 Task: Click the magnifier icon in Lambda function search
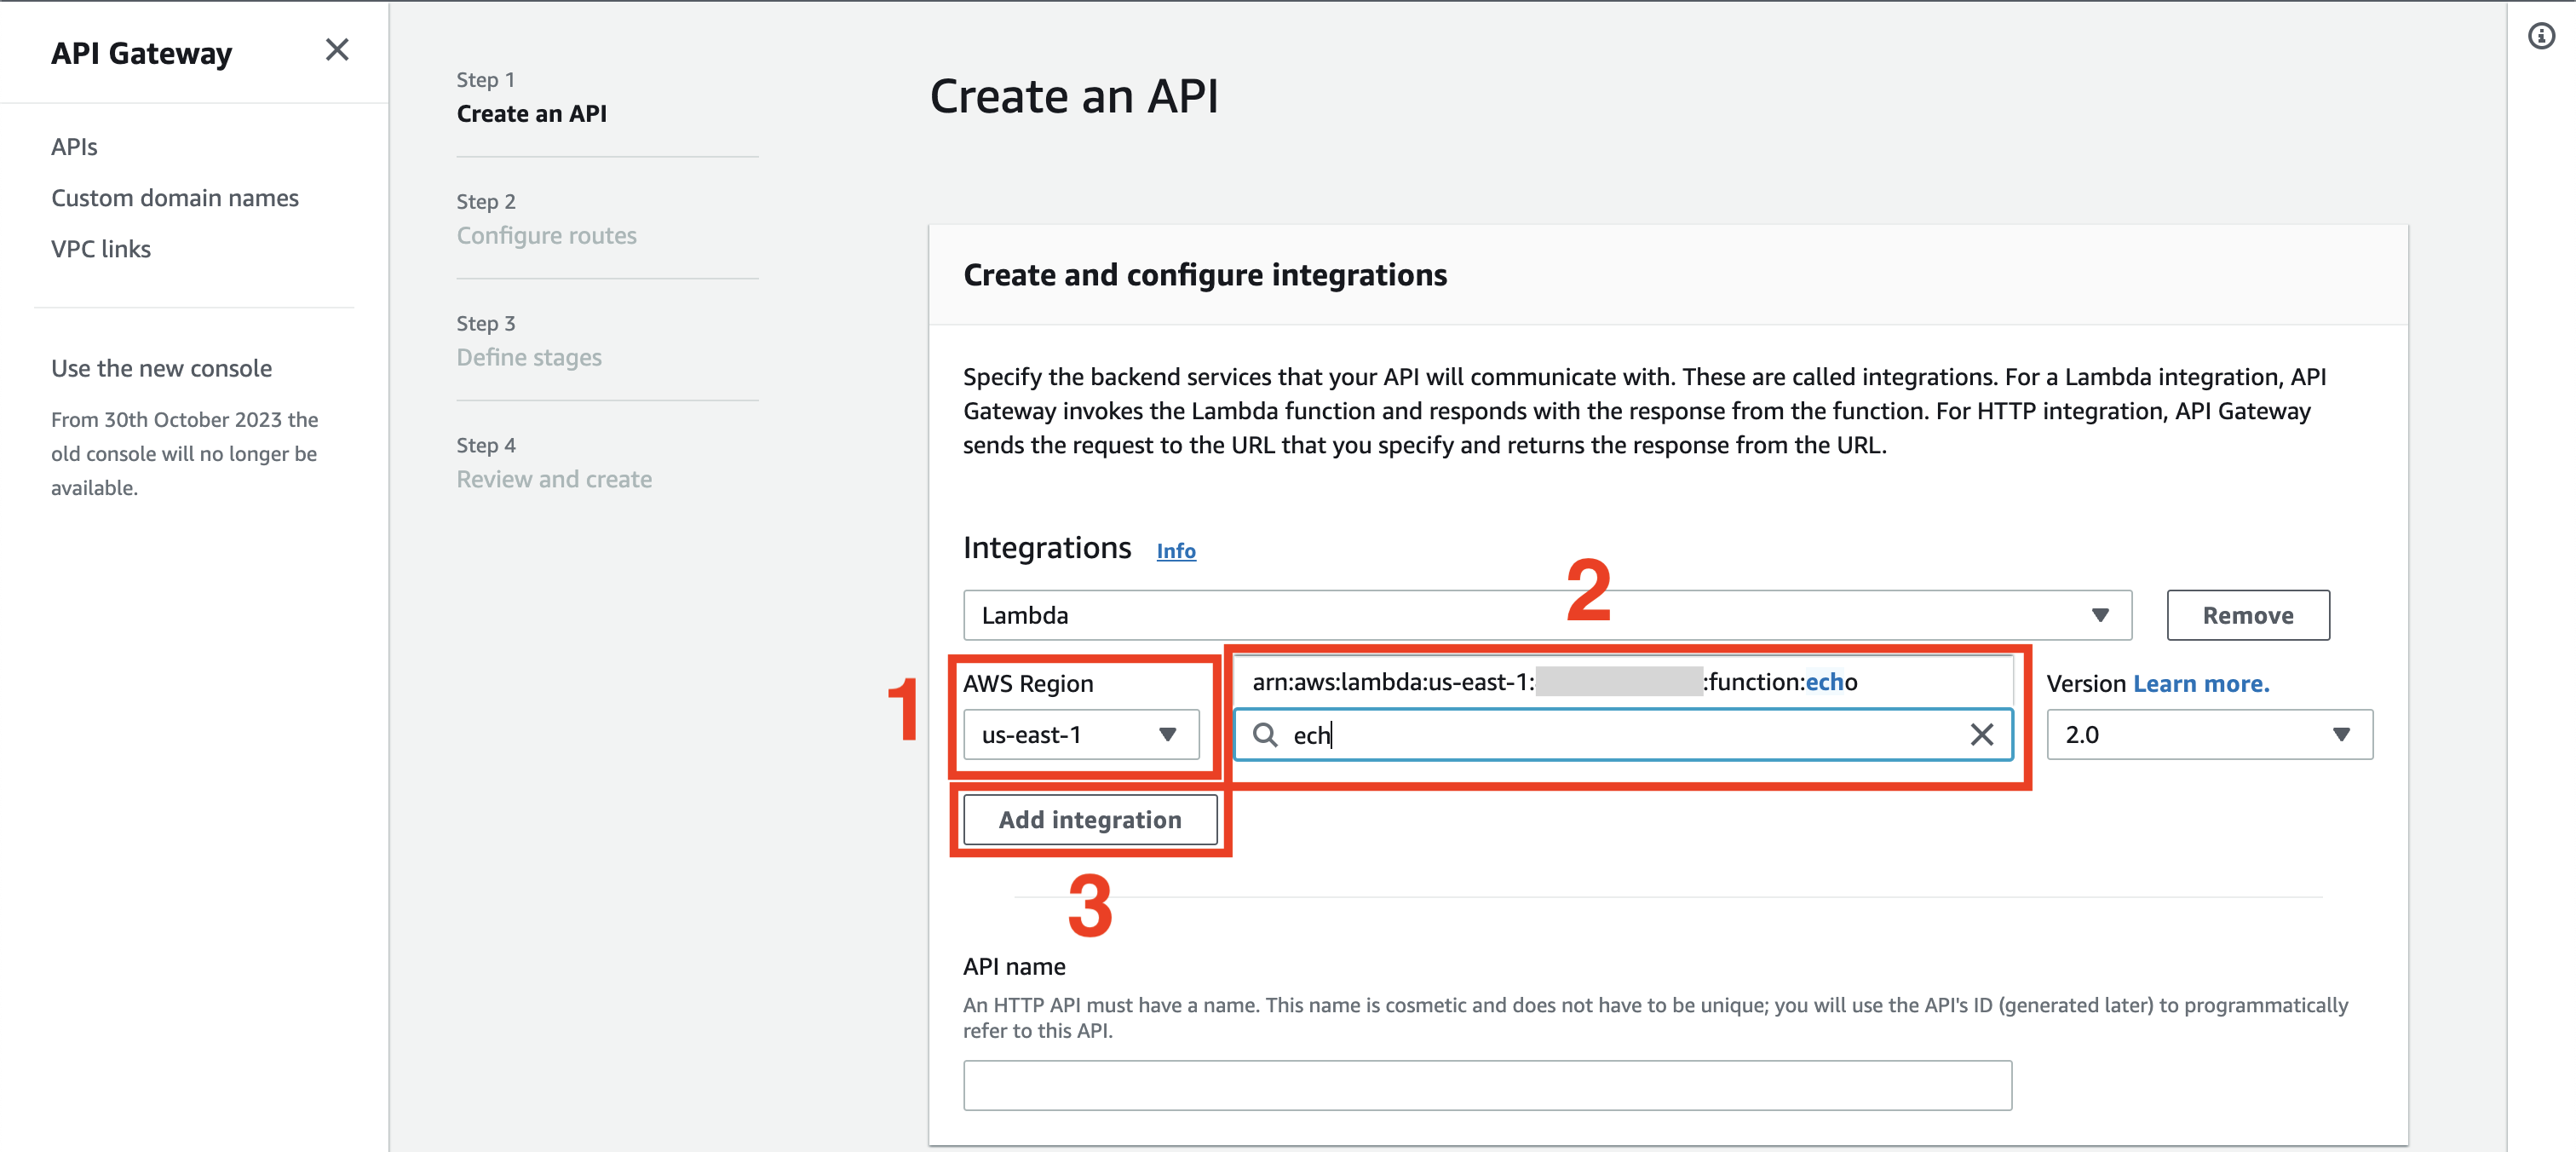click(1266, 735)
